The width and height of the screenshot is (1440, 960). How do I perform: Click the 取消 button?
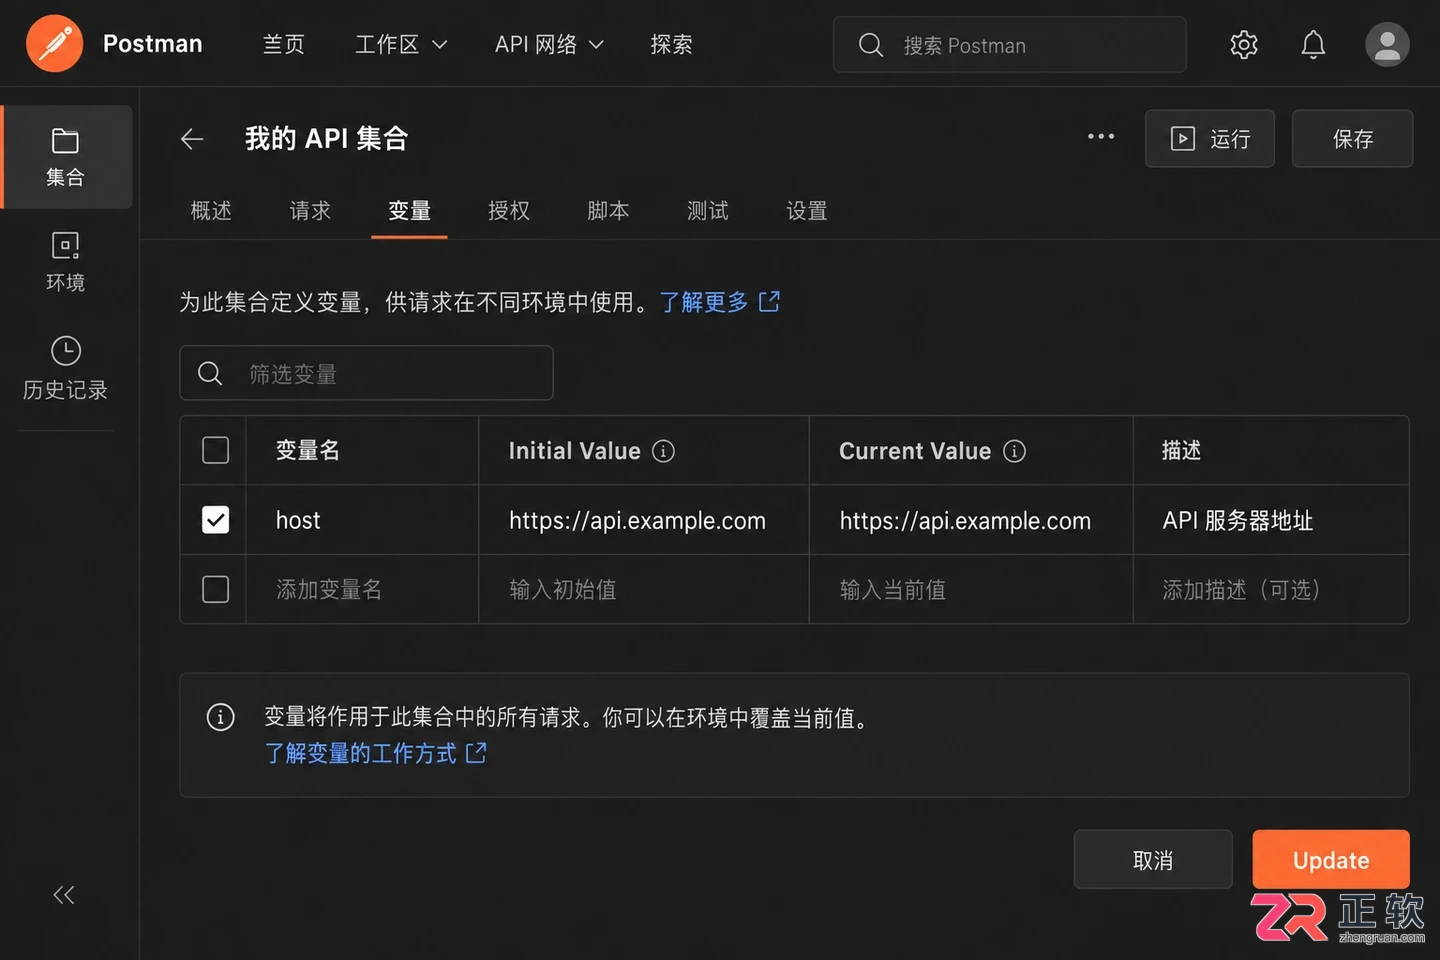pyautogui.click(x=1153, y=860)
